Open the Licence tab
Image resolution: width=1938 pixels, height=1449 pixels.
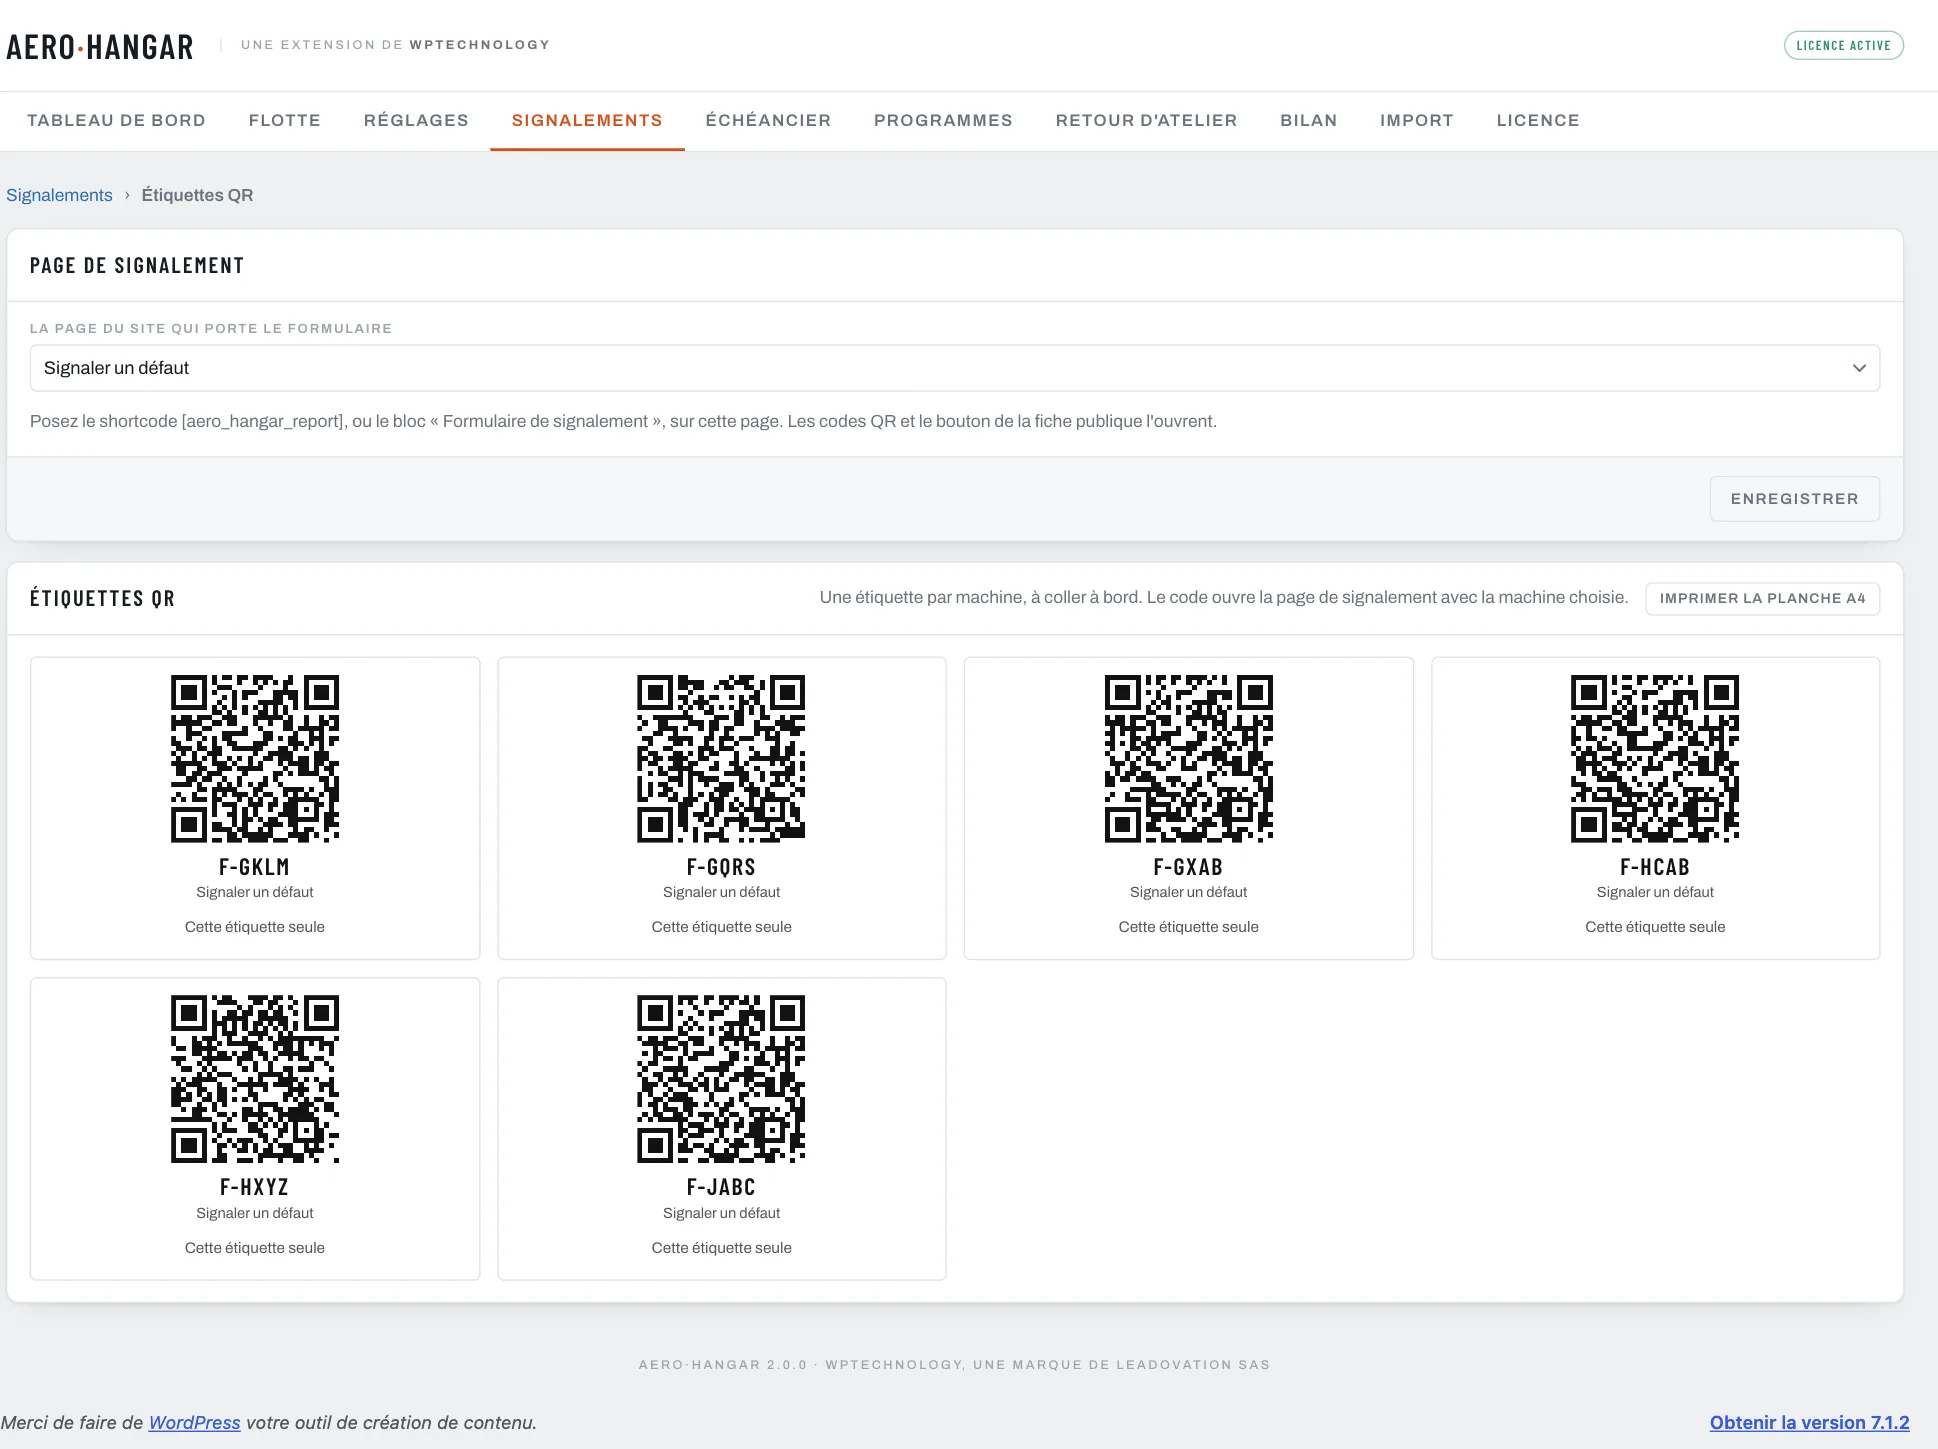coord(1538,120)
